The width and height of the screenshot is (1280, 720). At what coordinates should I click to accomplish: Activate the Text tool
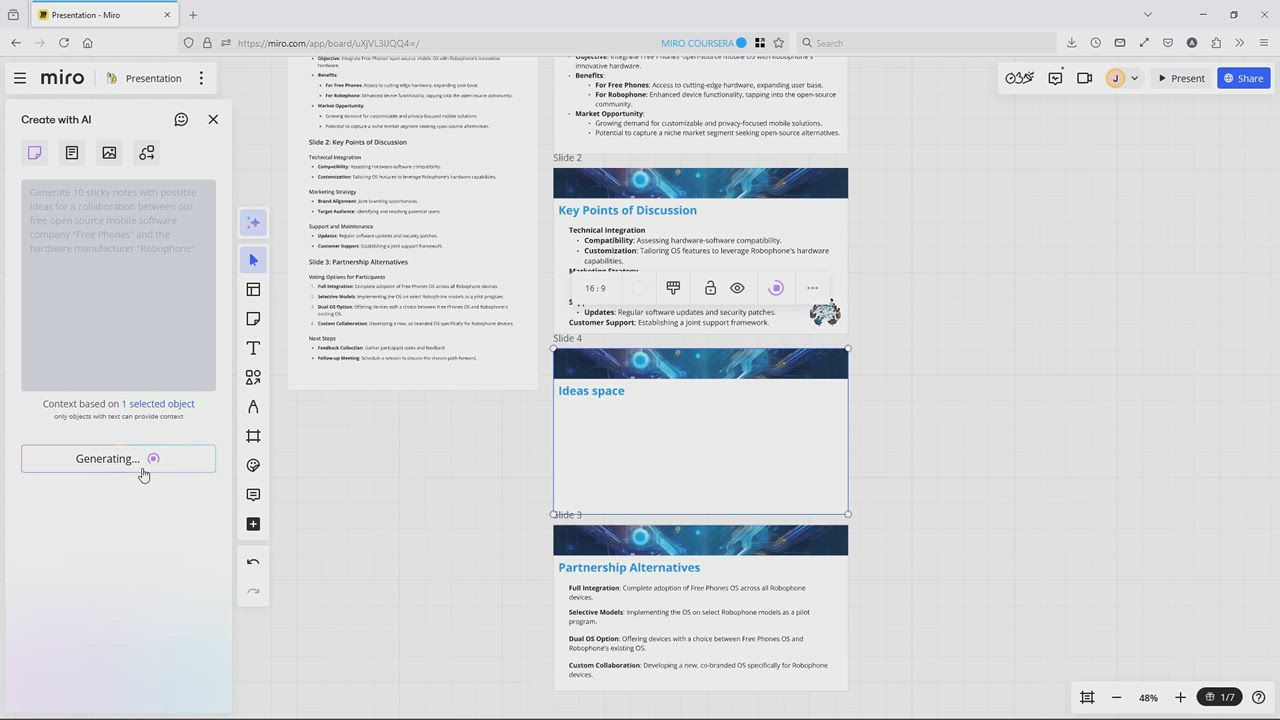[253, 348]
